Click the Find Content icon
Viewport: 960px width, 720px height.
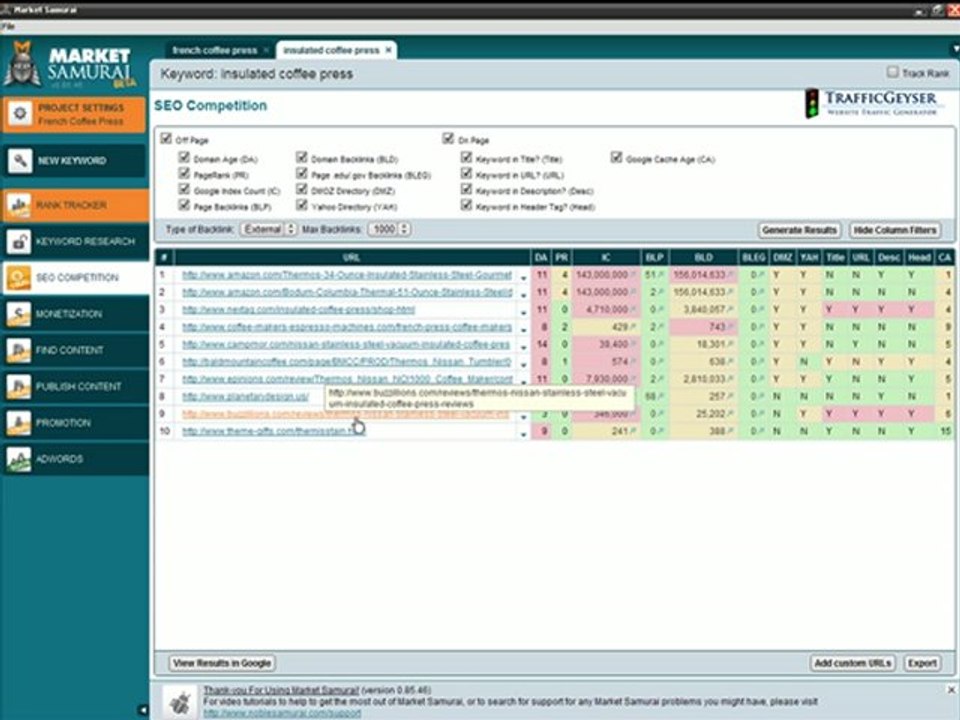pos(19,350)
